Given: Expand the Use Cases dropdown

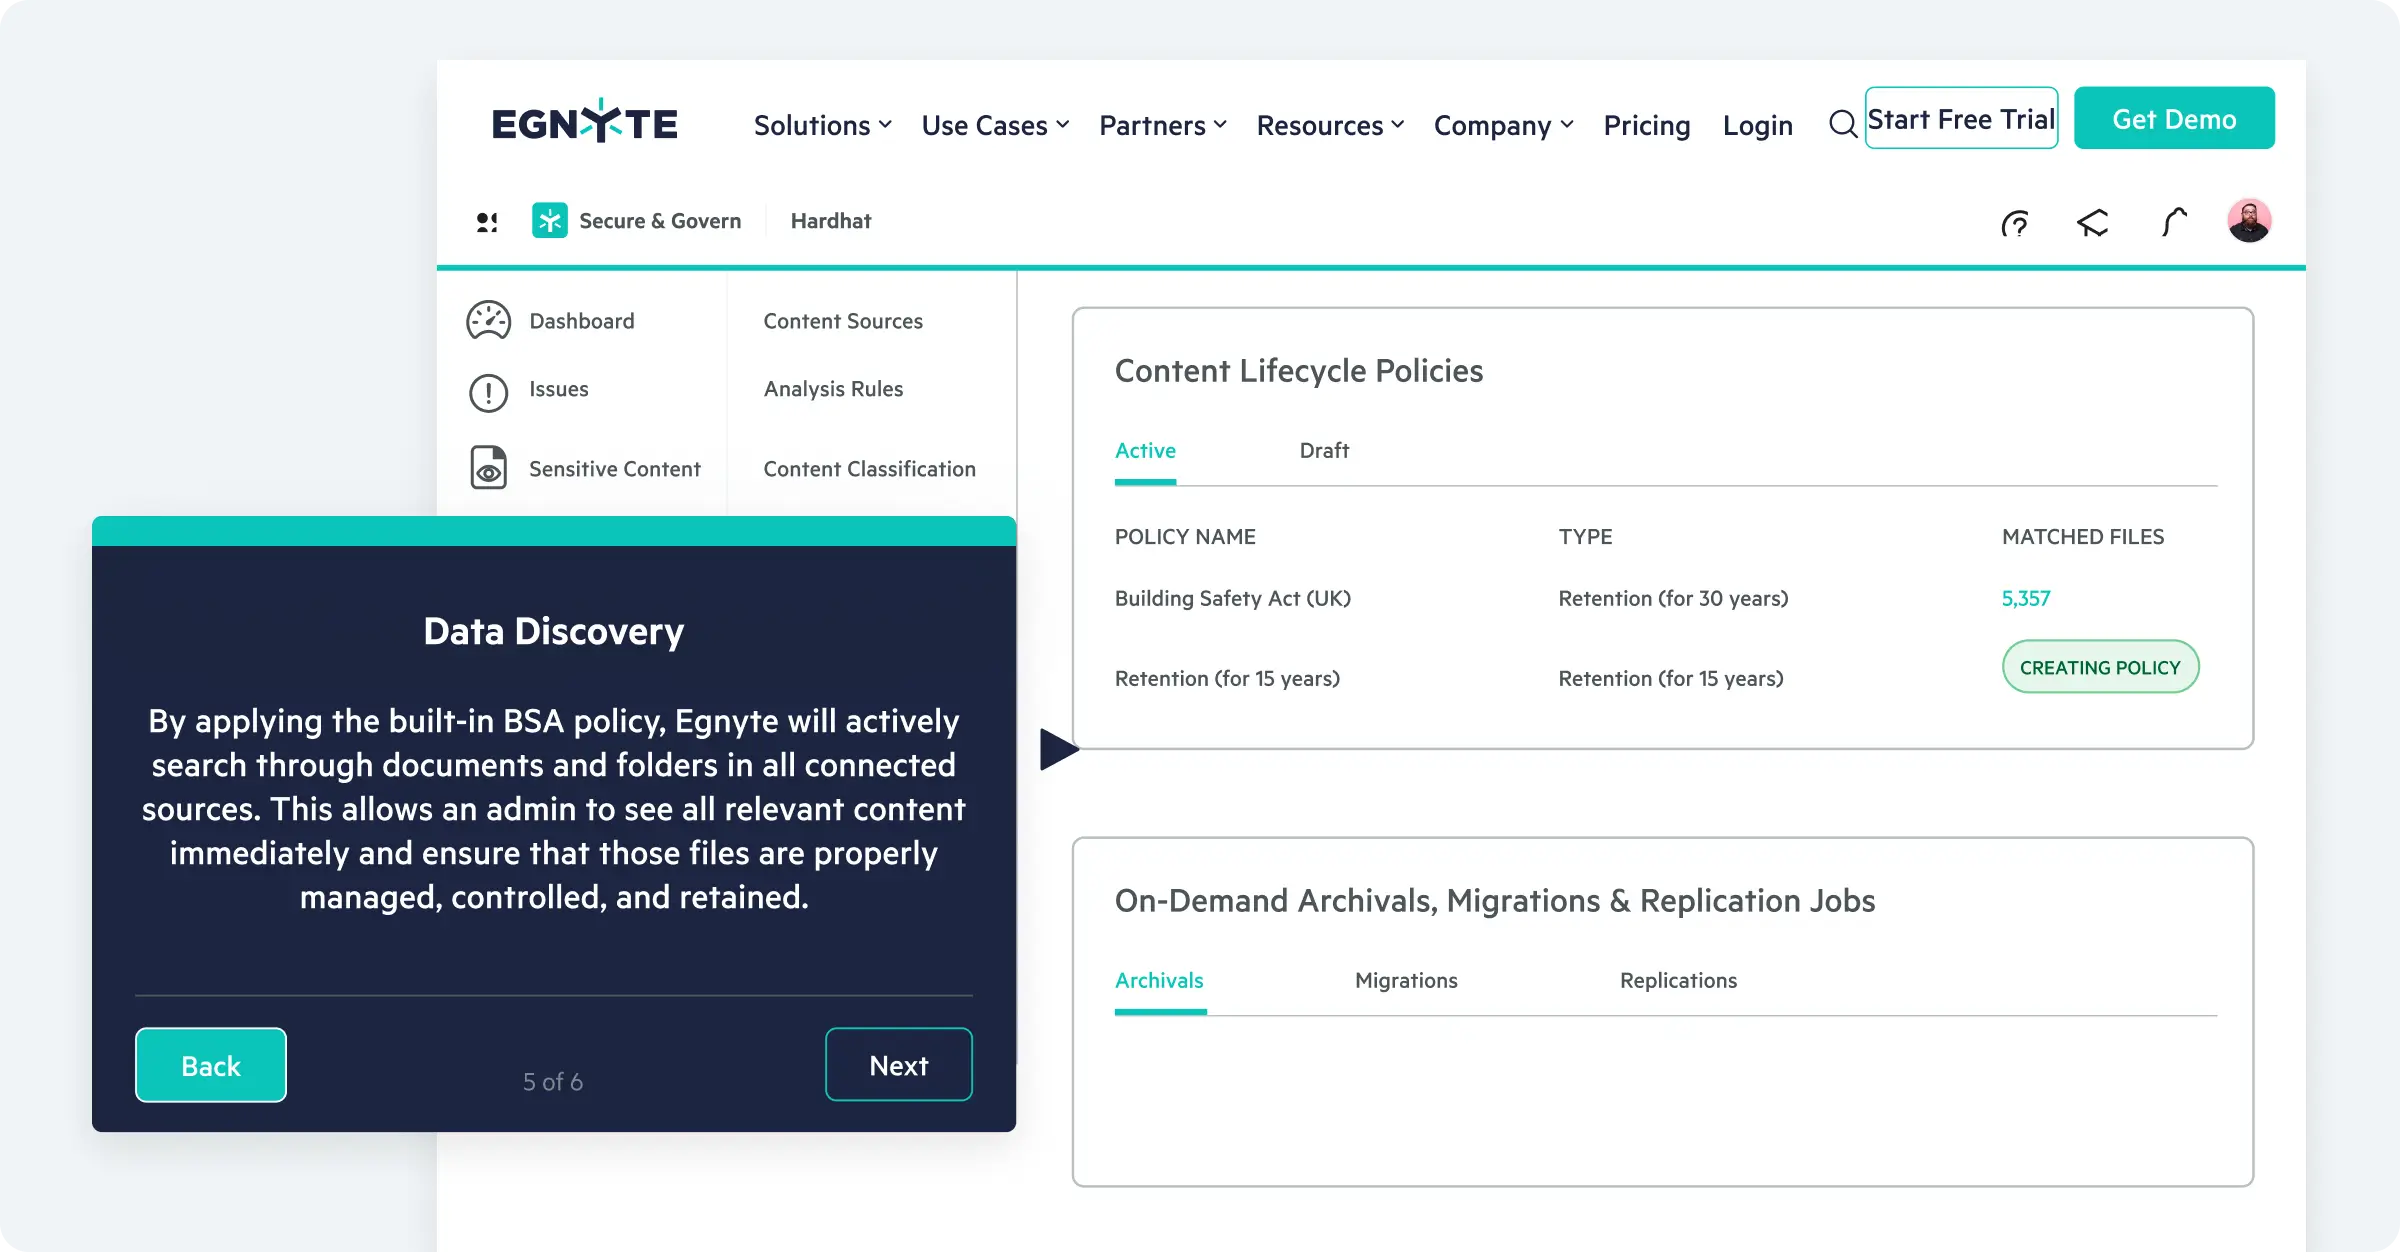Looking at the screenshot, I should tap(995, 125).
